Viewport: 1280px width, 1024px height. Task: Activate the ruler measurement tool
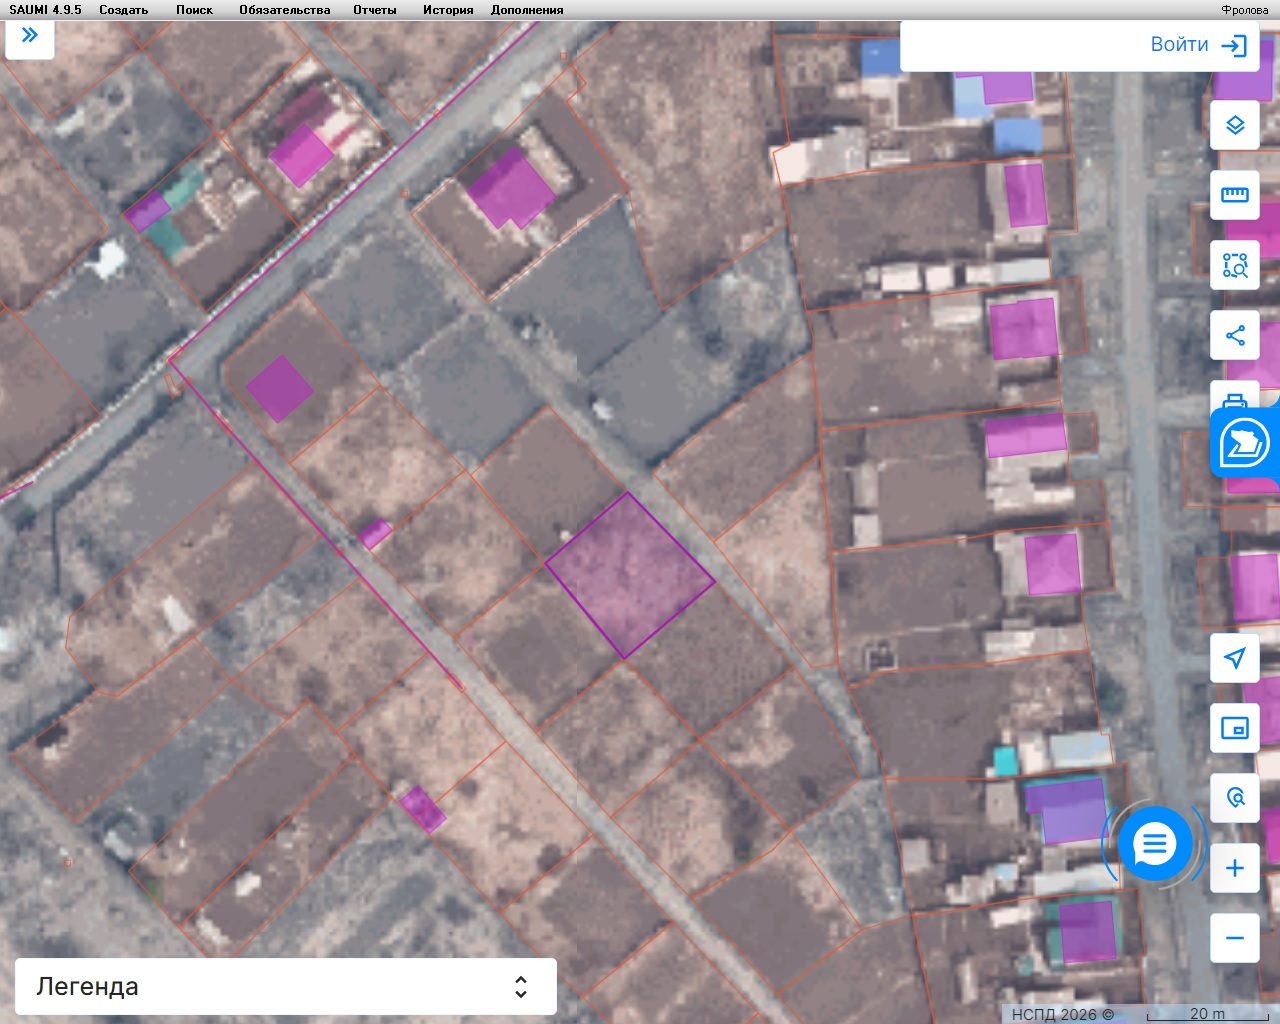[x=1235, y=195]
